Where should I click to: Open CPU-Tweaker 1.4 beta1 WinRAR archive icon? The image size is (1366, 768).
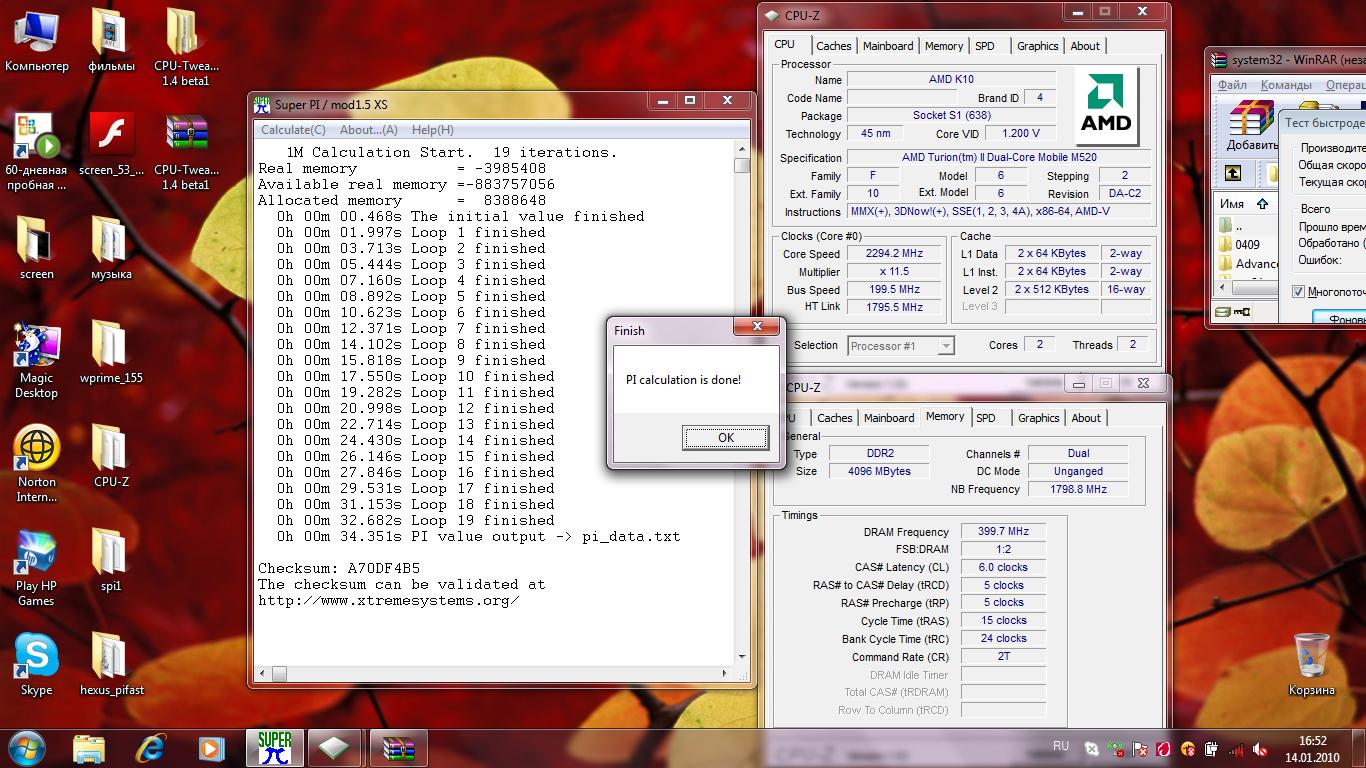click(186, 152)
